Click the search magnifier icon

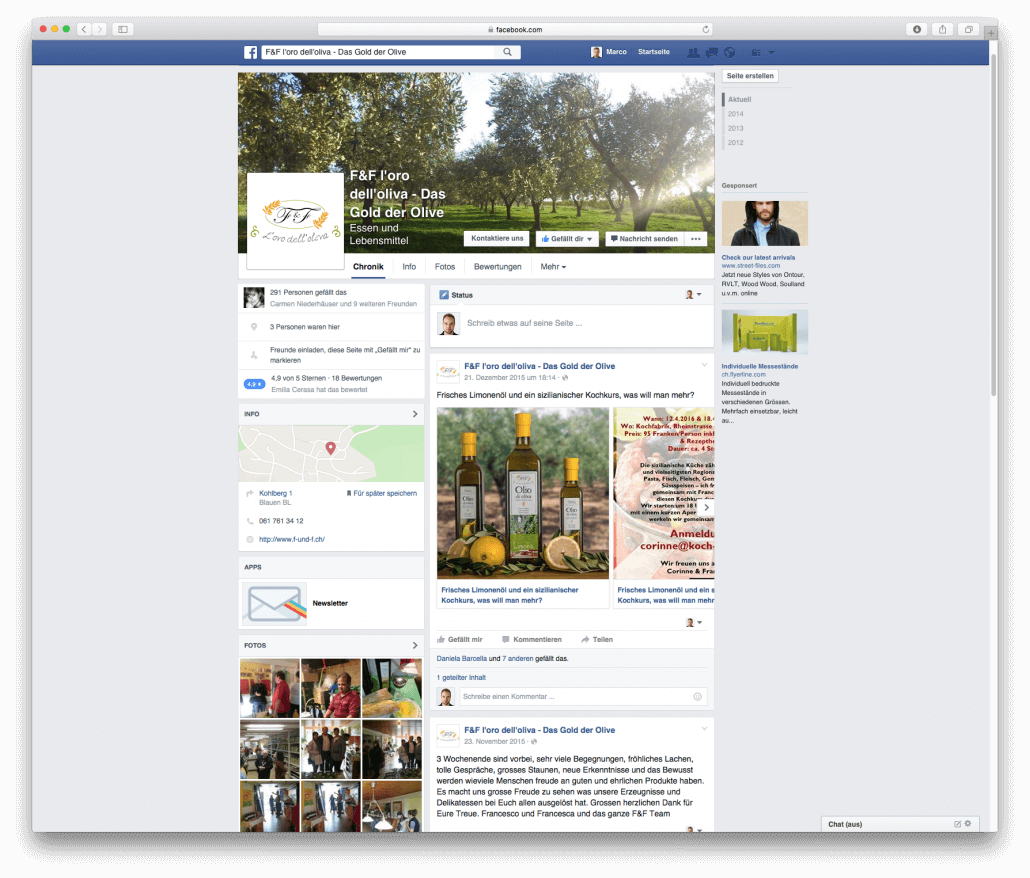[508, 52]
